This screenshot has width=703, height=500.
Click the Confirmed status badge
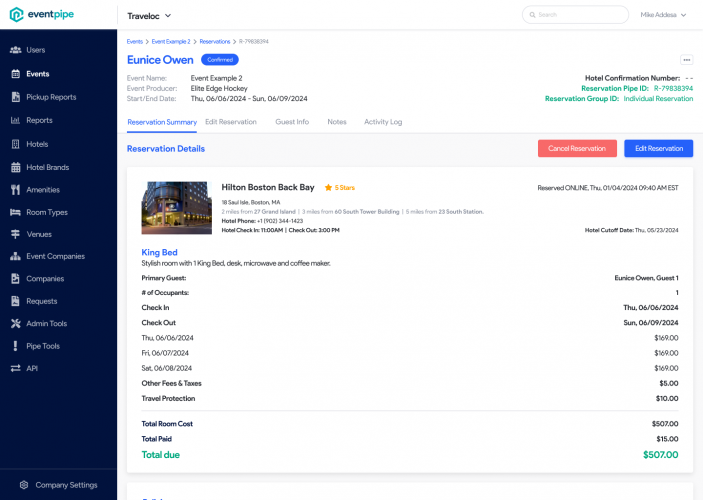tap(220, 60)
